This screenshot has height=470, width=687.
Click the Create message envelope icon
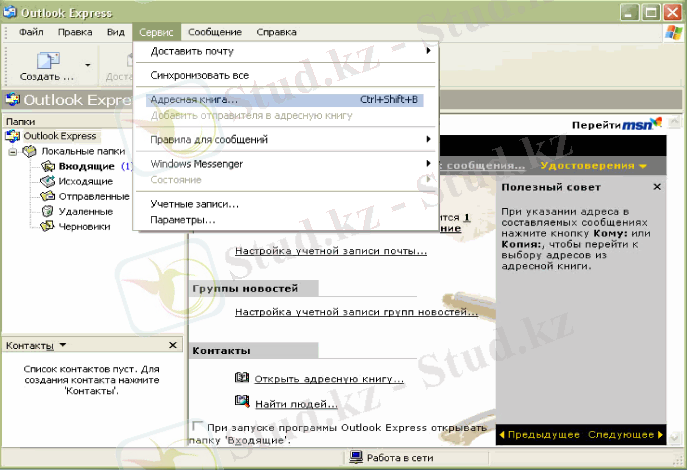pos(47,60)
